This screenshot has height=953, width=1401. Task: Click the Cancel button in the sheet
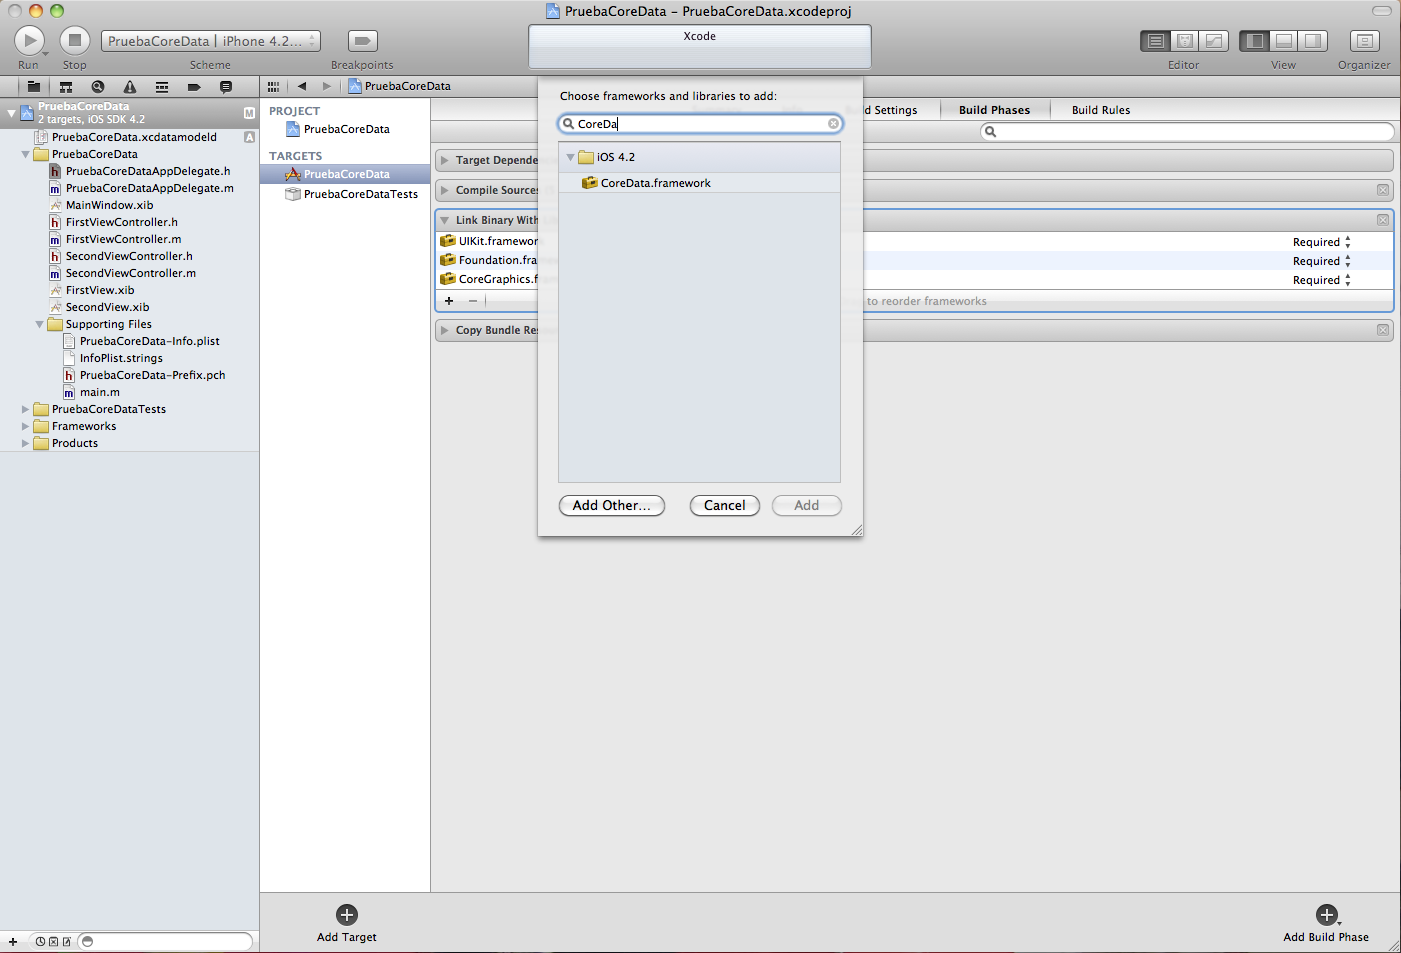pyautogui.click(x=725, y=506)
